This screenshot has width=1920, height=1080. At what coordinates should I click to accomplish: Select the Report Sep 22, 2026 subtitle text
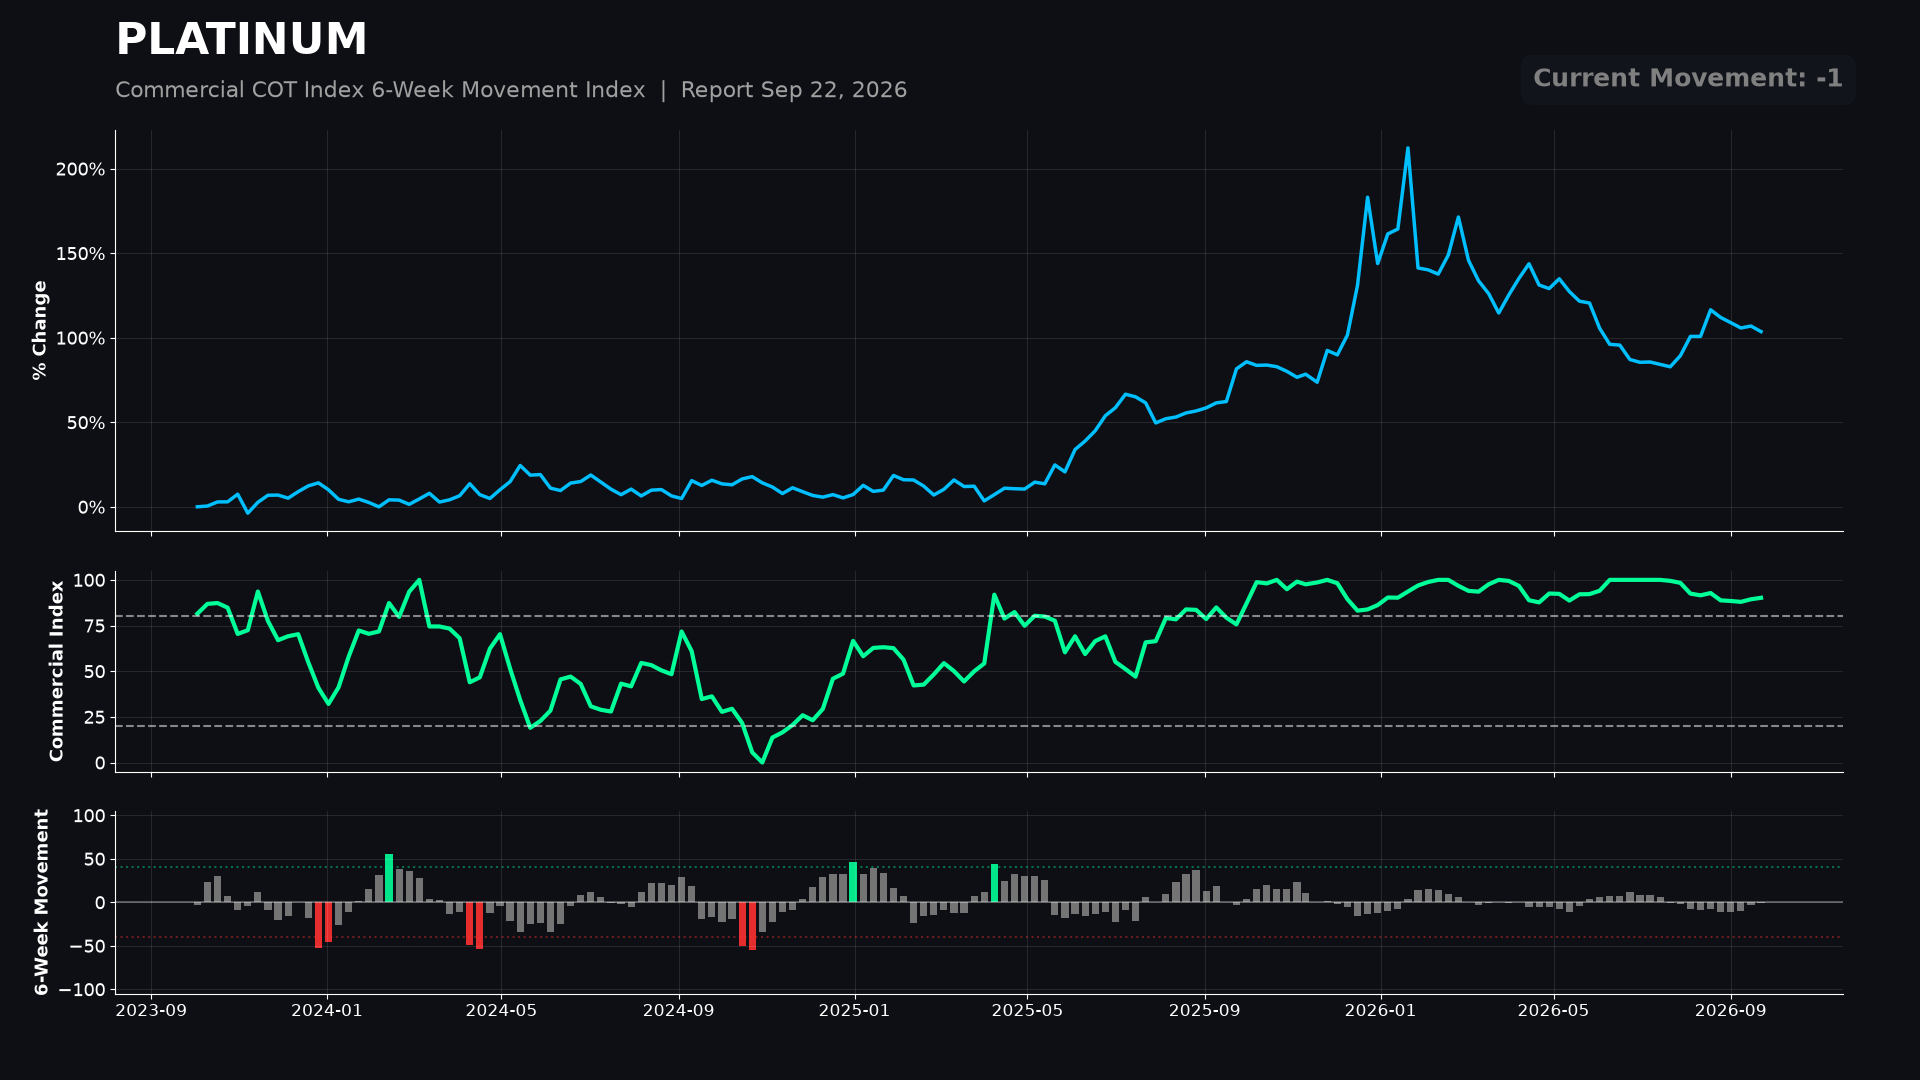[x=794, y=90]
